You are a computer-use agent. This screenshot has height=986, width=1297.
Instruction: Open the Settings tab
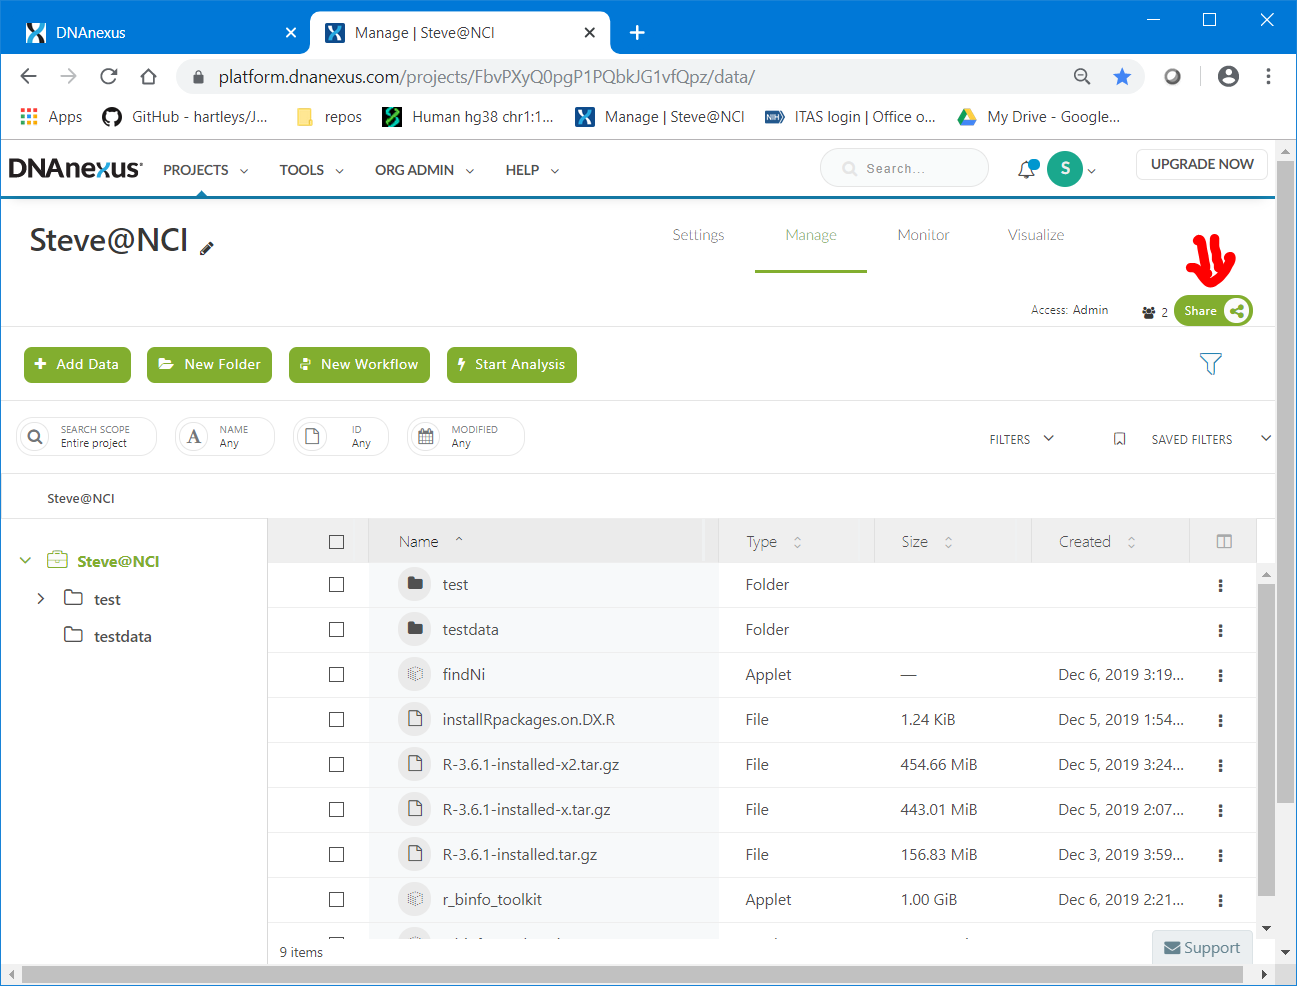pyautogui.click(x=698, y=235)
